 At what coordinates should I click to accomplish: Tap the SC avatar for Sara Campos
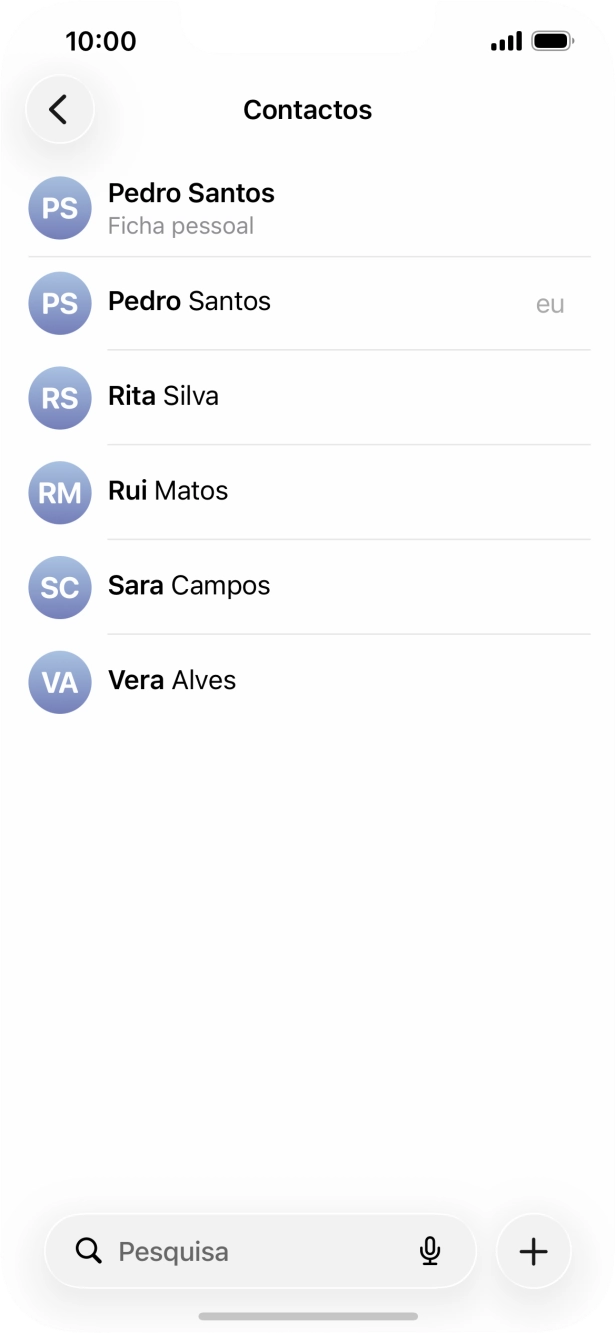tap(59, 588)
